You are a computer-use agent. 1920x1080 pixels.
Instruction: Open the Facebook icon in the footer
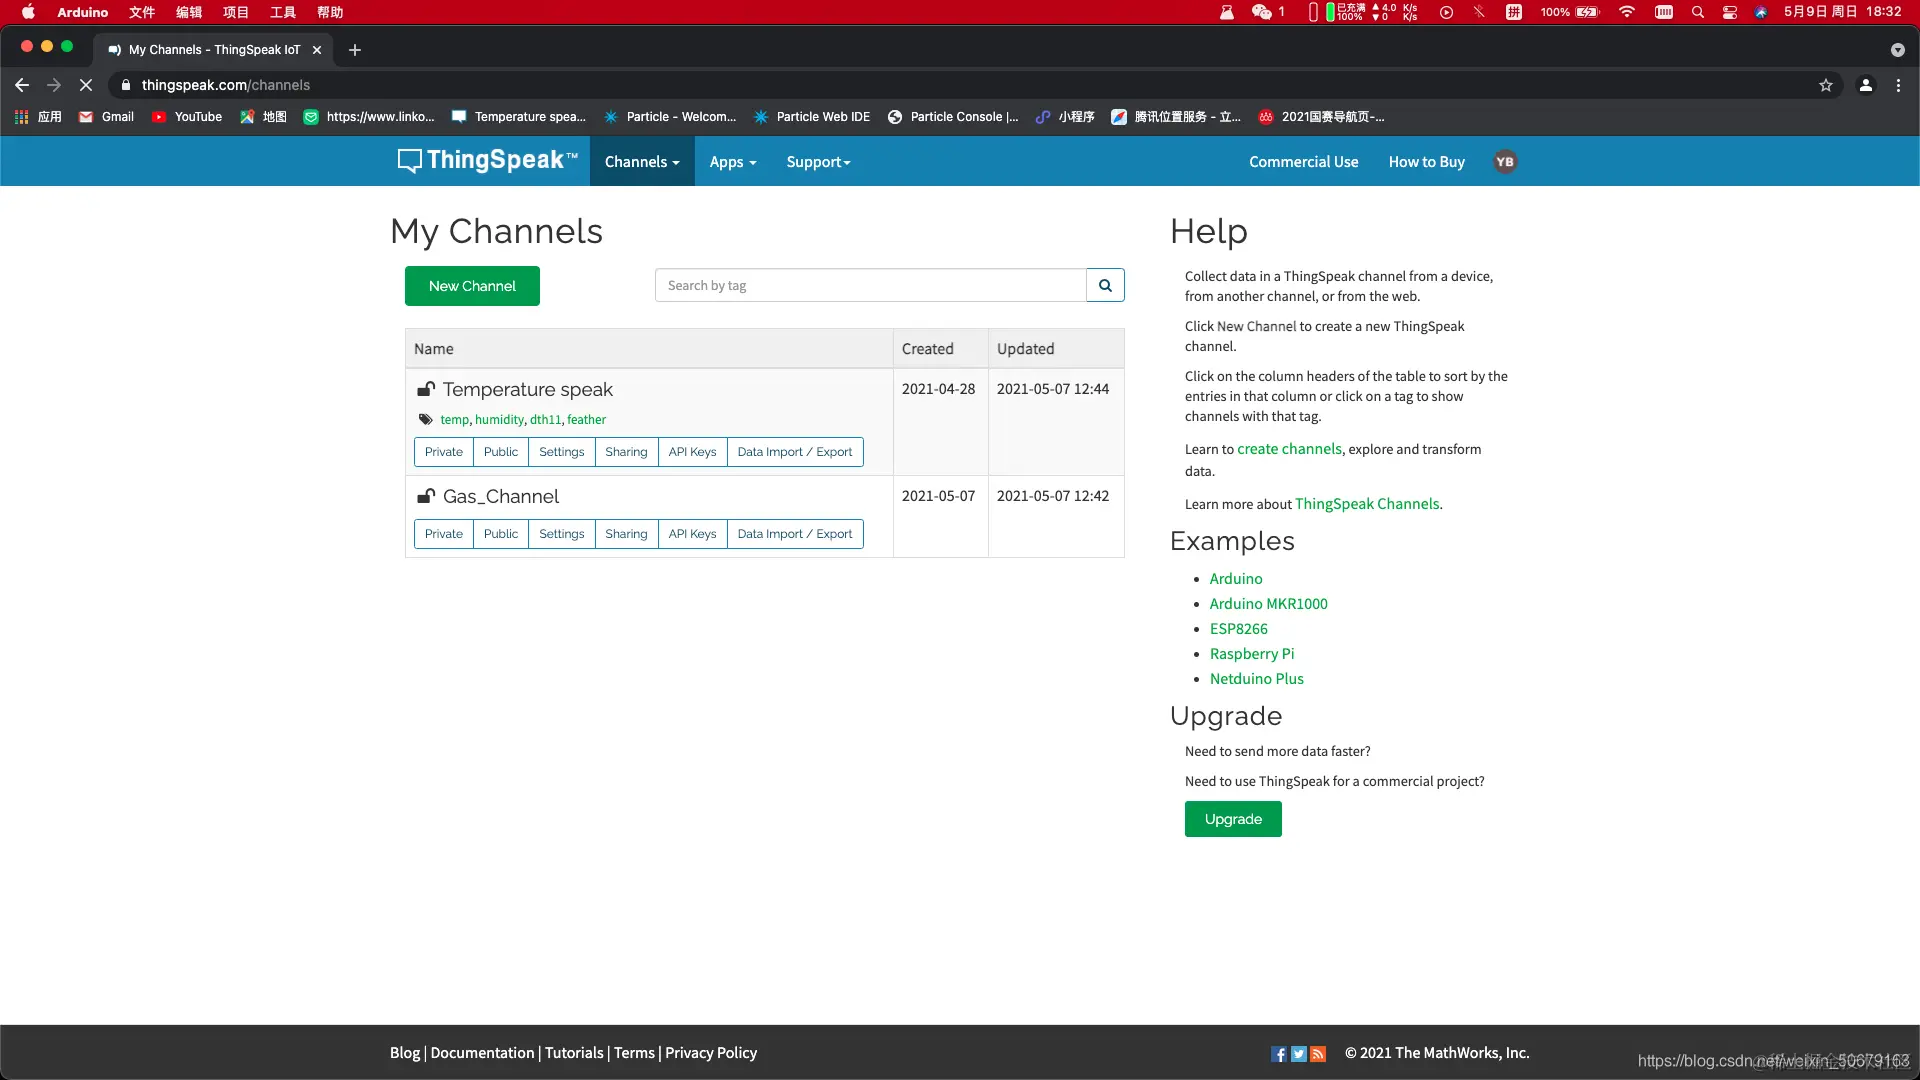point(1279,1054)
